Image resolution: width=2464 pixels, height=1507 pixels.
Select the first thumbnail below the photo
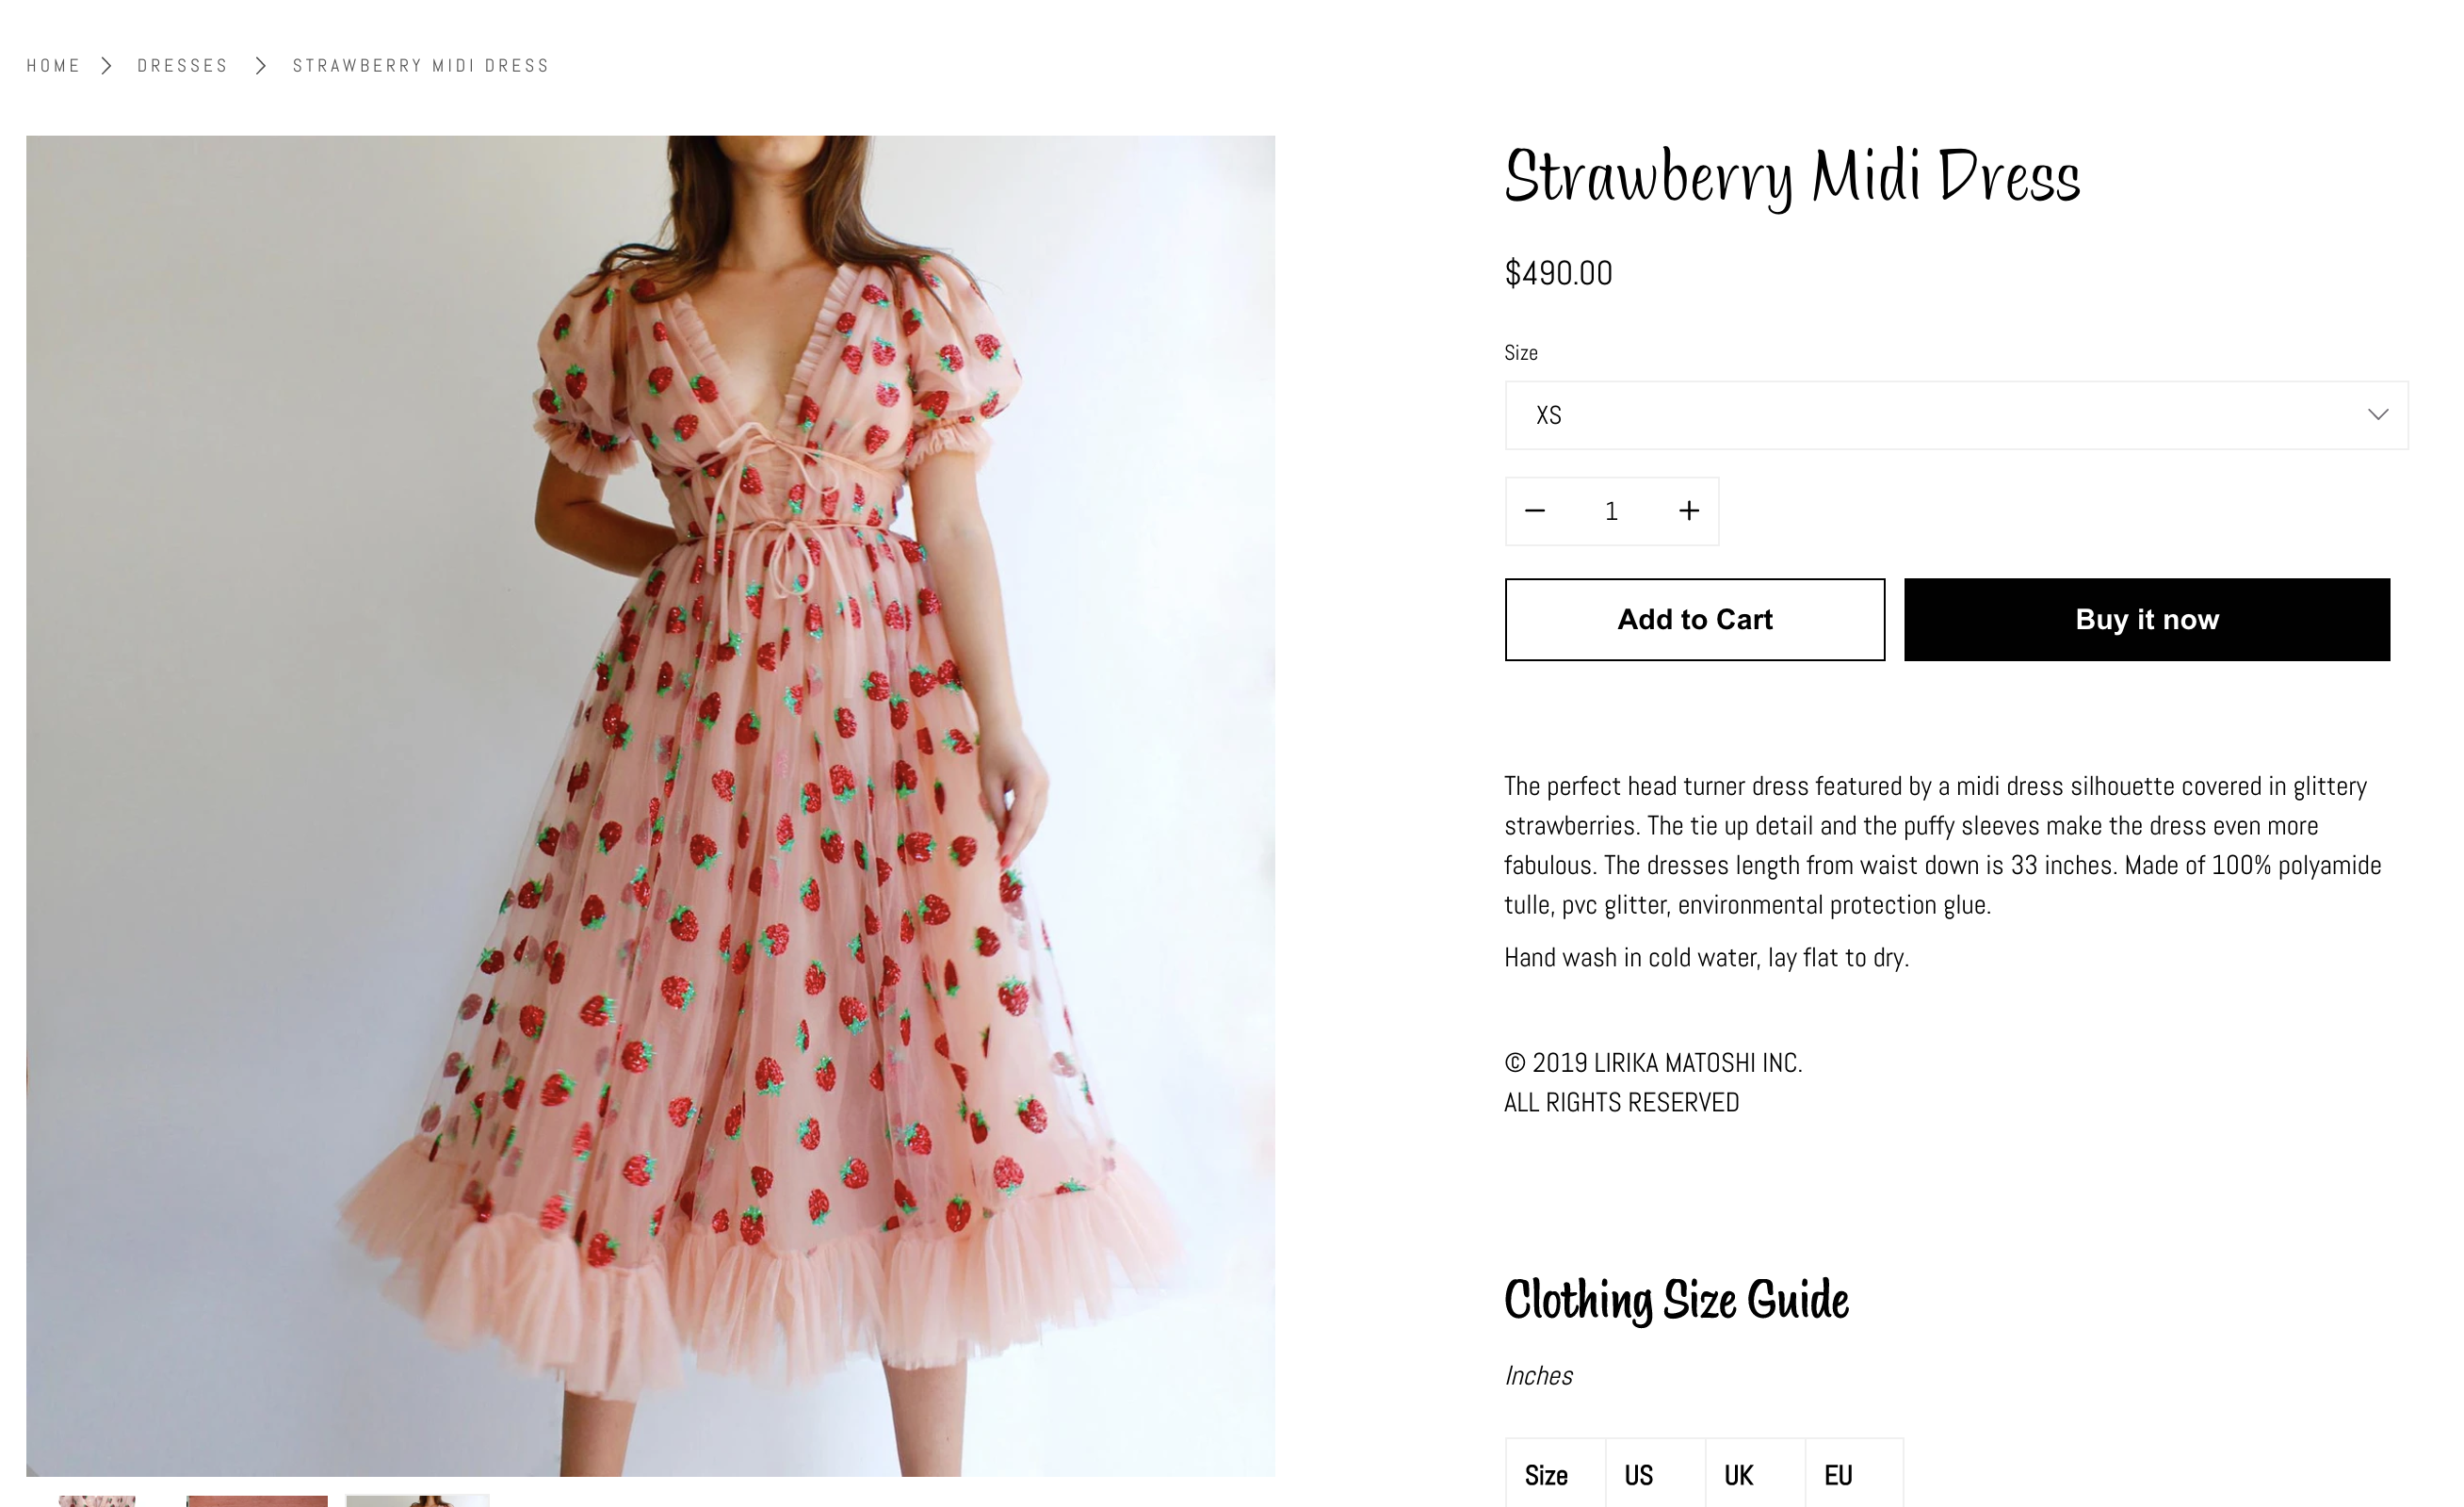pos(97,1500)
